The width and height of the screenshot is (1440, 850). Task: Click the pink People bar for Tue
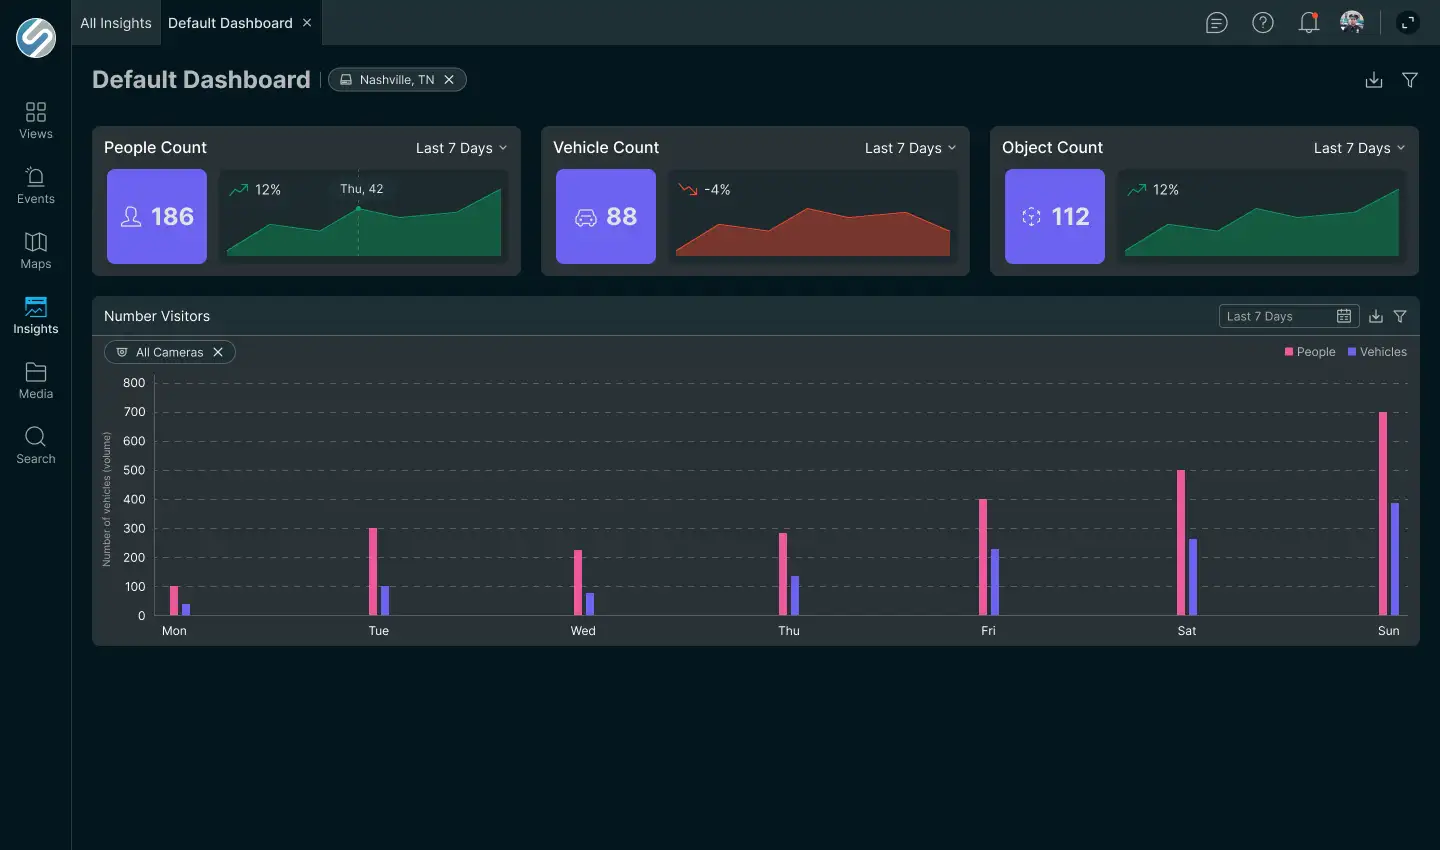[x=373, y=571]
